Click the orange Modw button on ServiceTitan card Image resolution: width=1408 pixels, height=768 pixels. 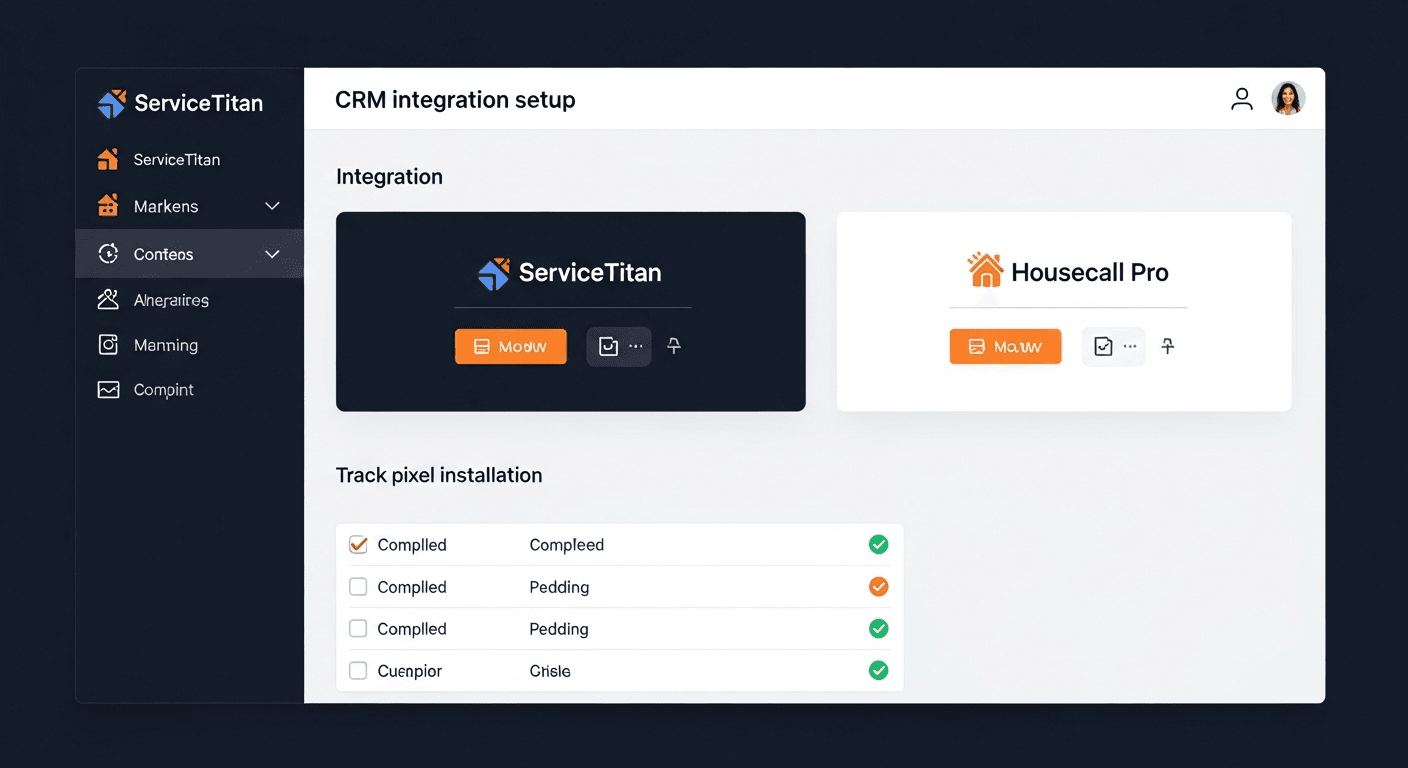point(510,346)
